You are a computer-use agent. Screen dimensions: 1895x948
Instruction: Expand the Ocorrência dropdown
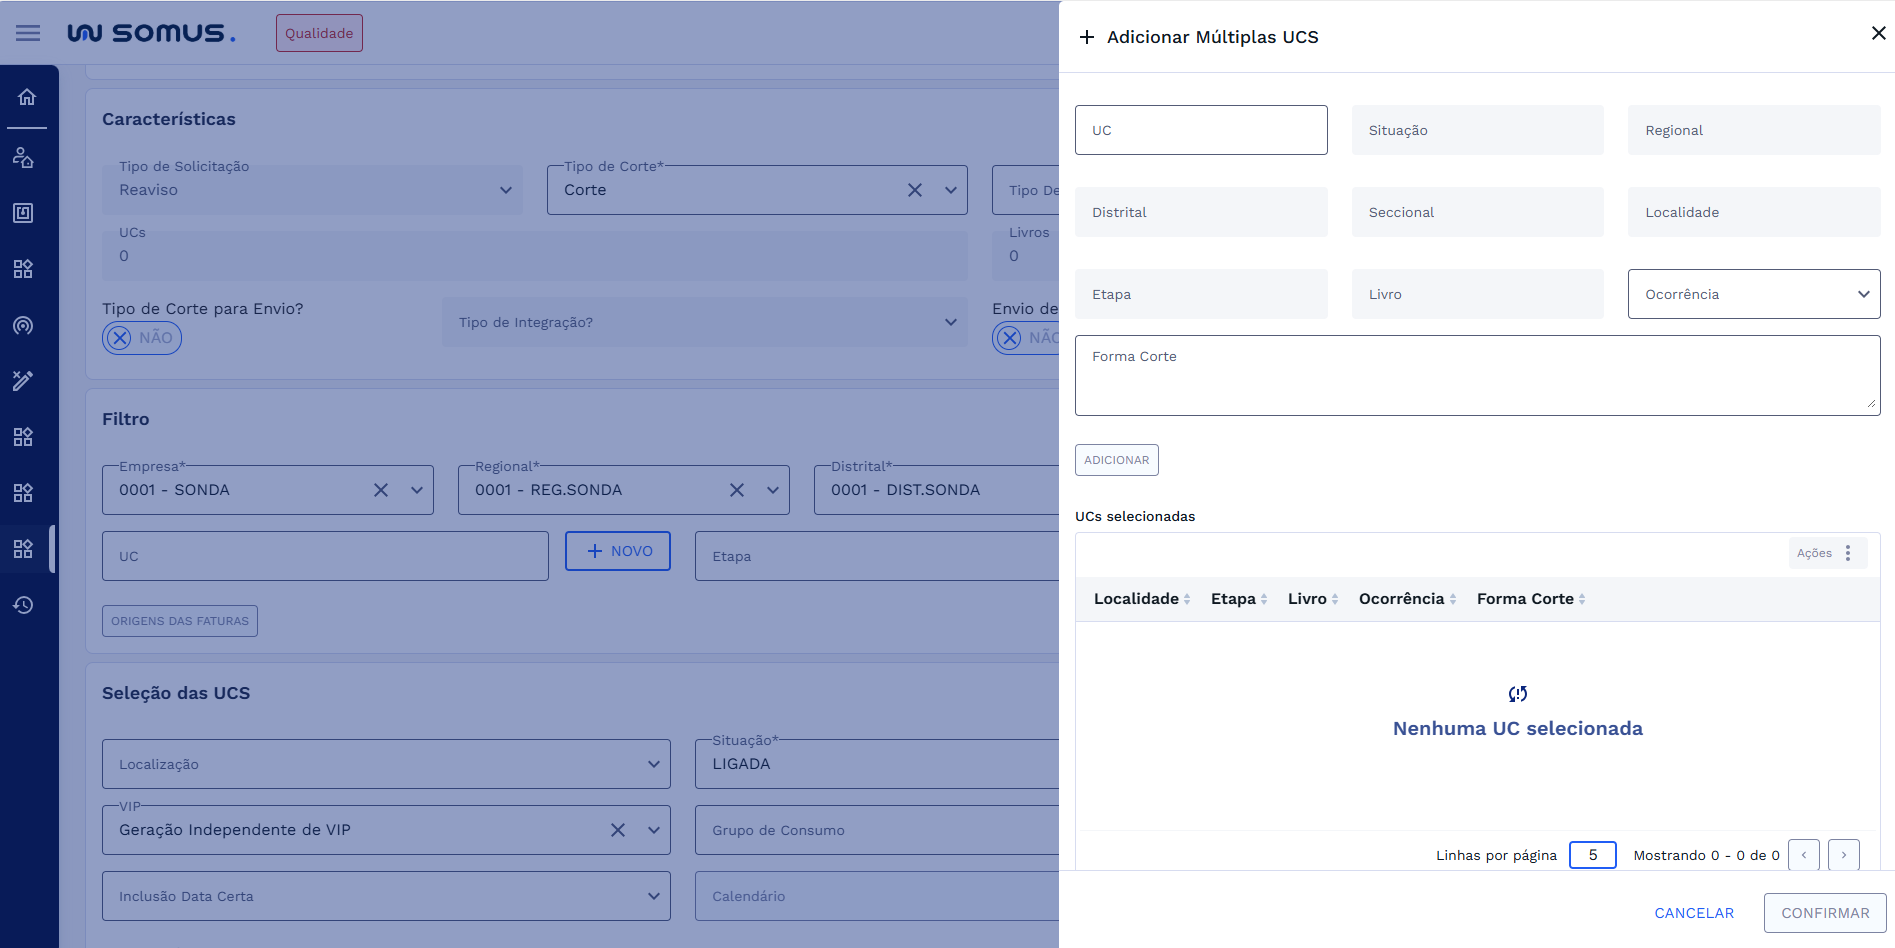point(1753,294)
